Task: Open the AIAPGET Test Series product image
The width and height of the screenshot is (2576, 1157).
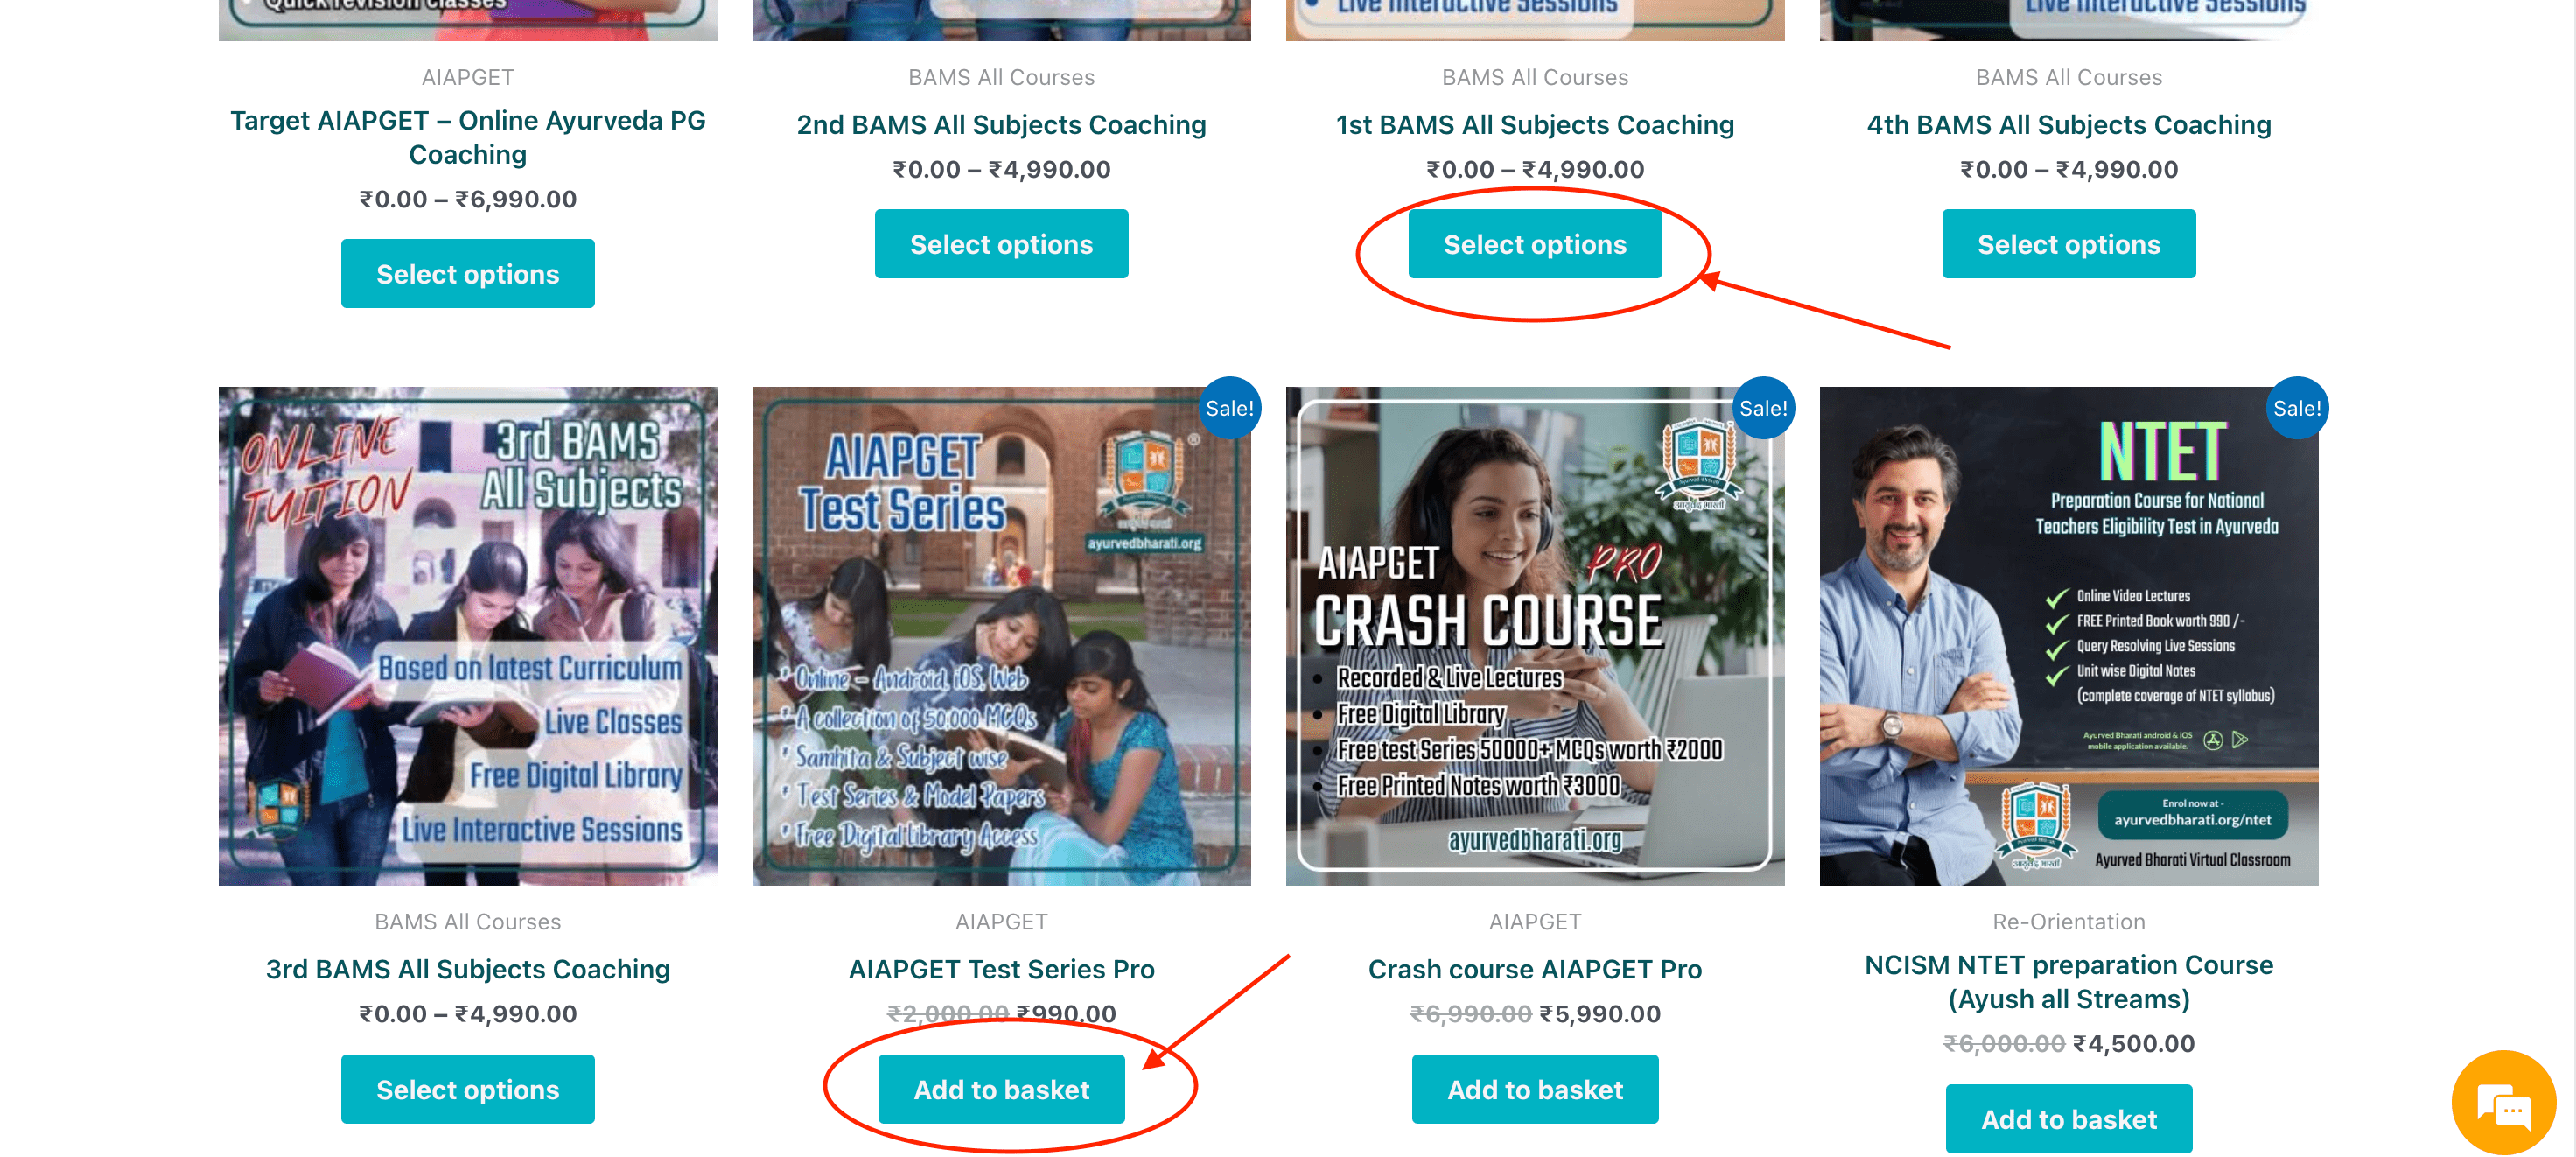Action: coord(1001,636)
